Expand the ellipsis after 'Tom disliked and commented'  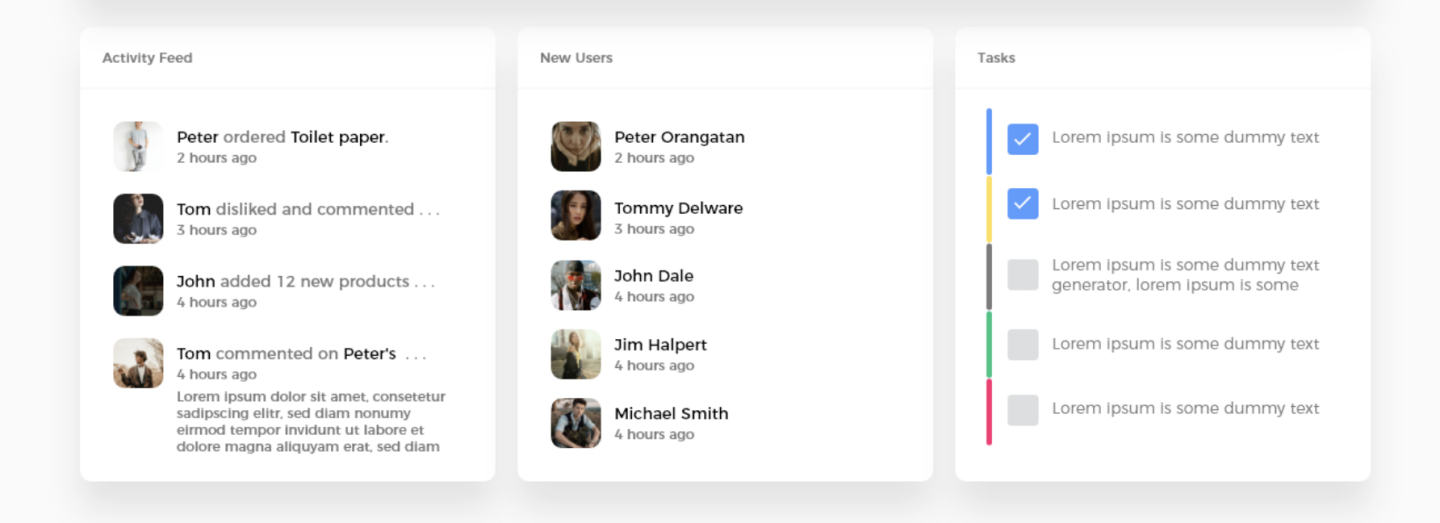(x=429, y=212)
